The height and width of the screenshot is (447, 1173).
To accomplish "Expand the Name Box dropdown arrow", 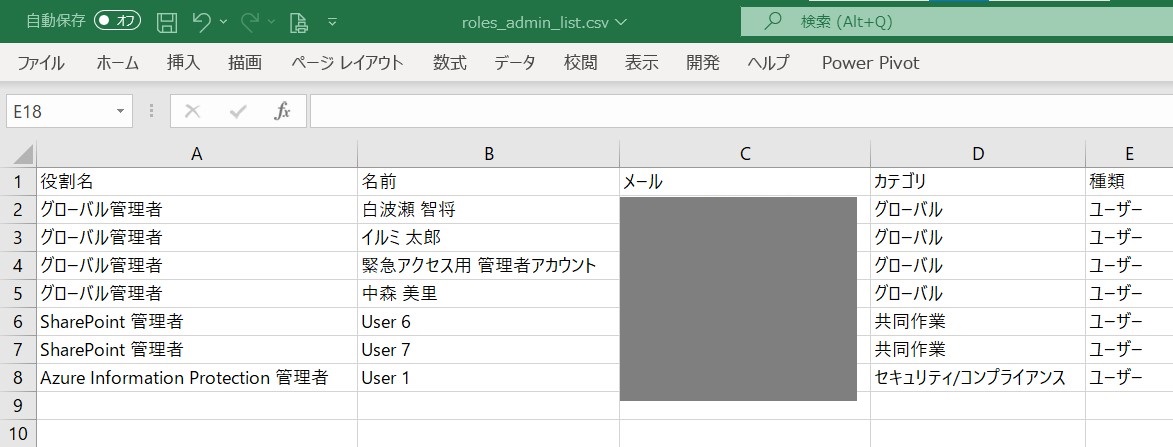I will click(x=120, y=111).
